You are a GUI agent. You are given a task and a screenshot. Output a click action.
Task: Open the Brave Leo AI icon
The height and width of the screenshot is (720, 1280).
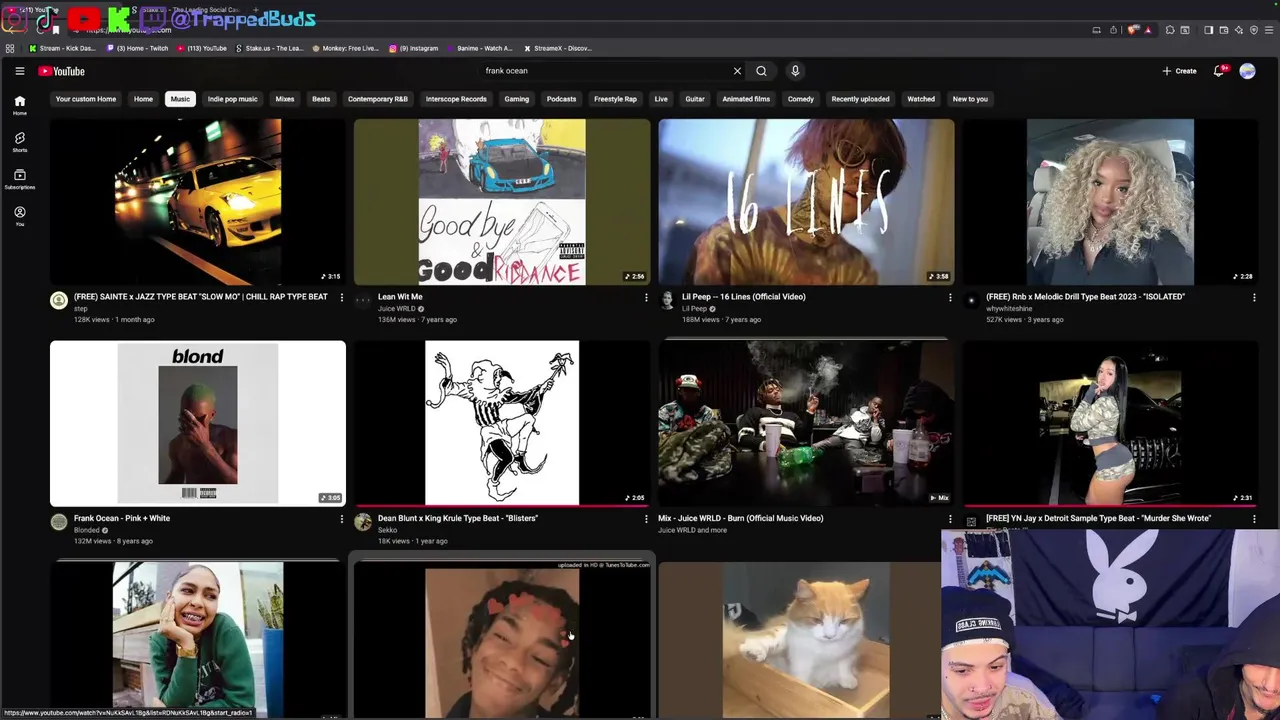coord(1238,30)
